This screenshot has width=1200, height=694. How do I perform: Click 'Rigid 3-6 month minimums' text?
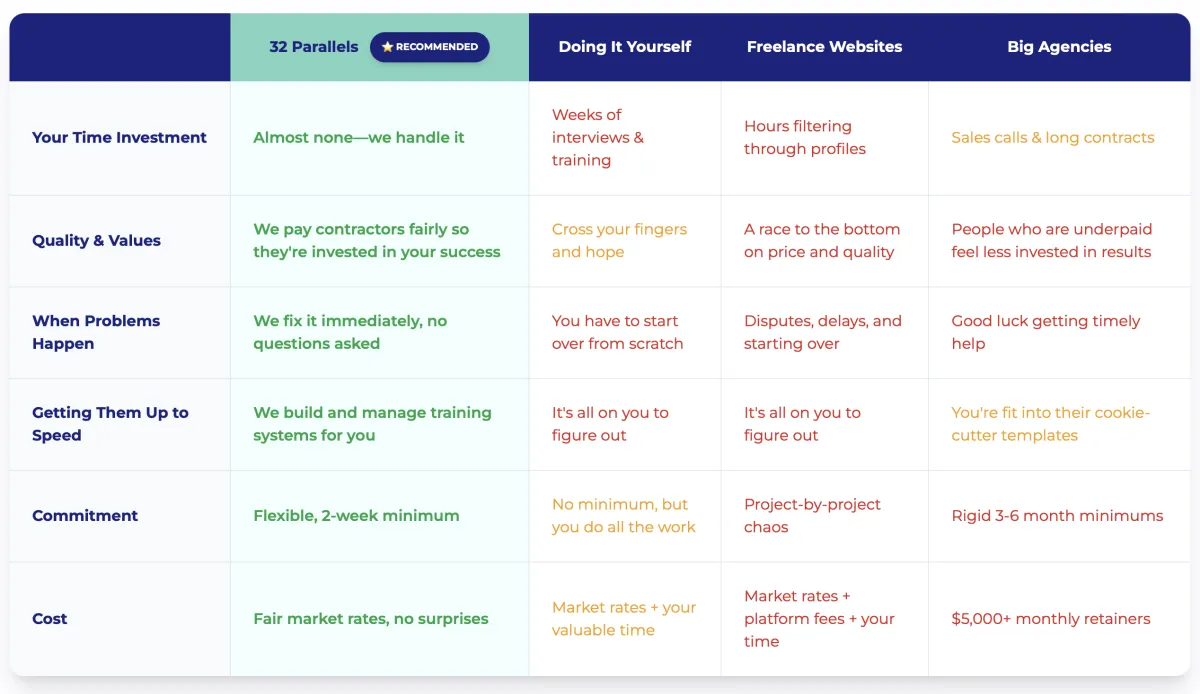(1057, 516)
